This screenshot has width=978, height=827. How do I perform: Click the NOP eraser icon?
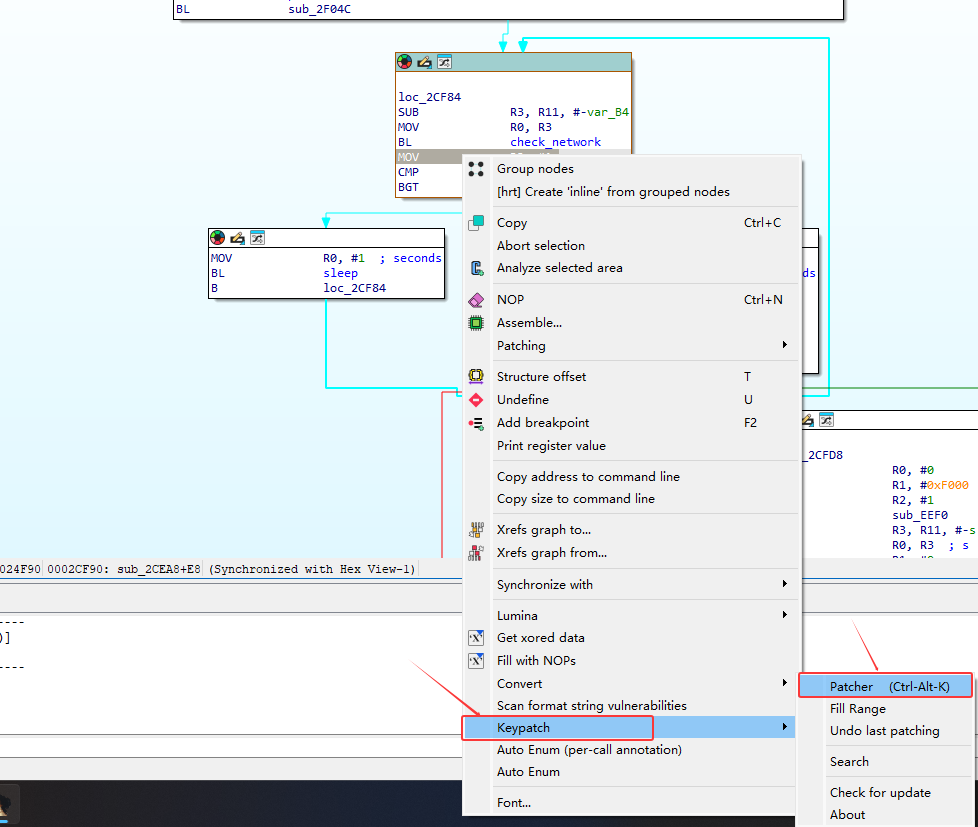pyautogui.click(x=477, y=300)
